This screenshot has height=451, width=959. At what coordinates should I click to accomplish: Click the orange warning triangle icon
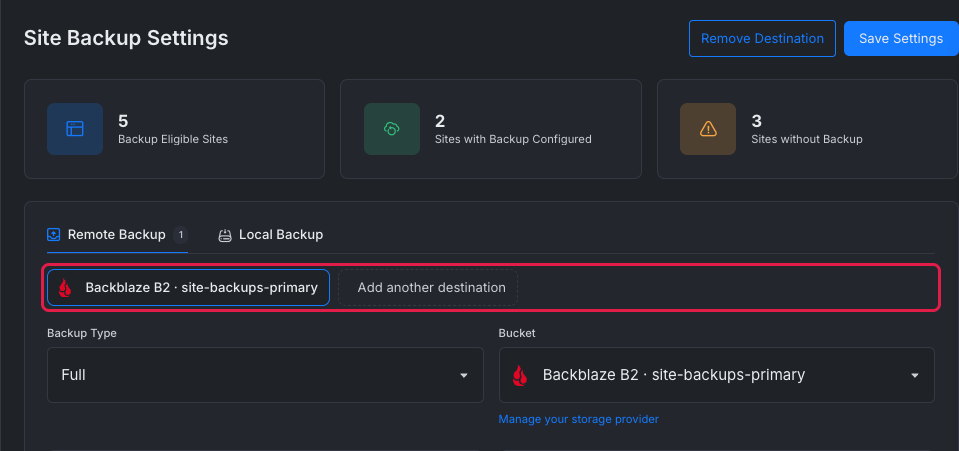708,129
